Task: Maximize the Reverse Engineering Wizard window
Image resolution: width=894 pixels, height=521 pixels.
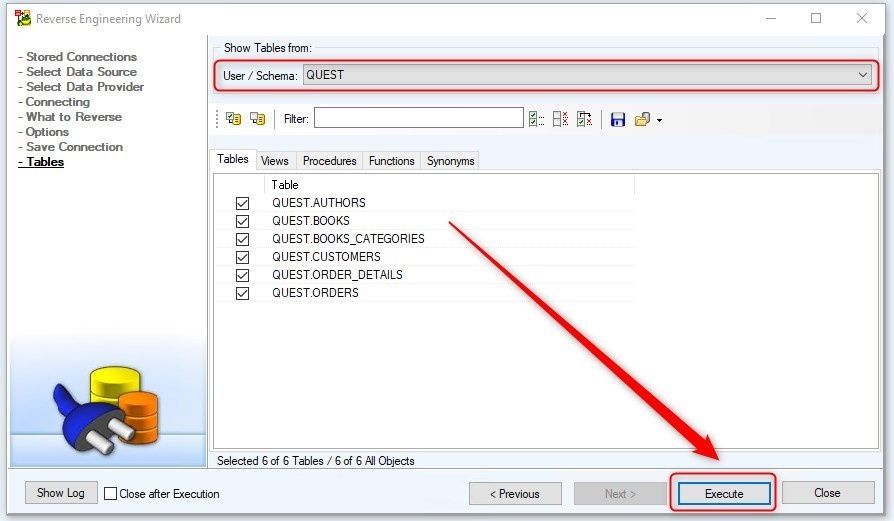Action: tap(816, 18)
